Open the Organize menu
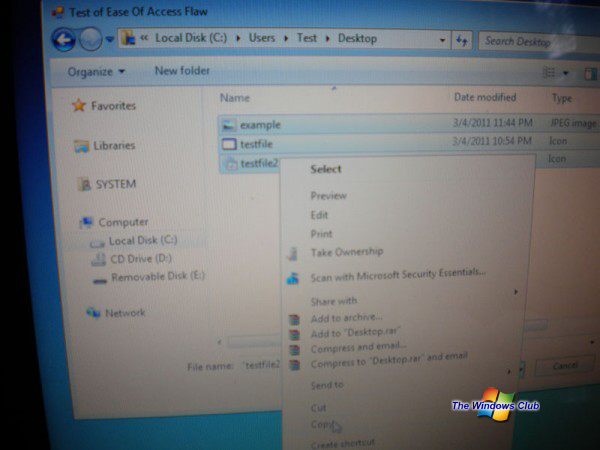The height and width of the screenshot is (450, 600). pyautogui.click(x=96, y=72)
